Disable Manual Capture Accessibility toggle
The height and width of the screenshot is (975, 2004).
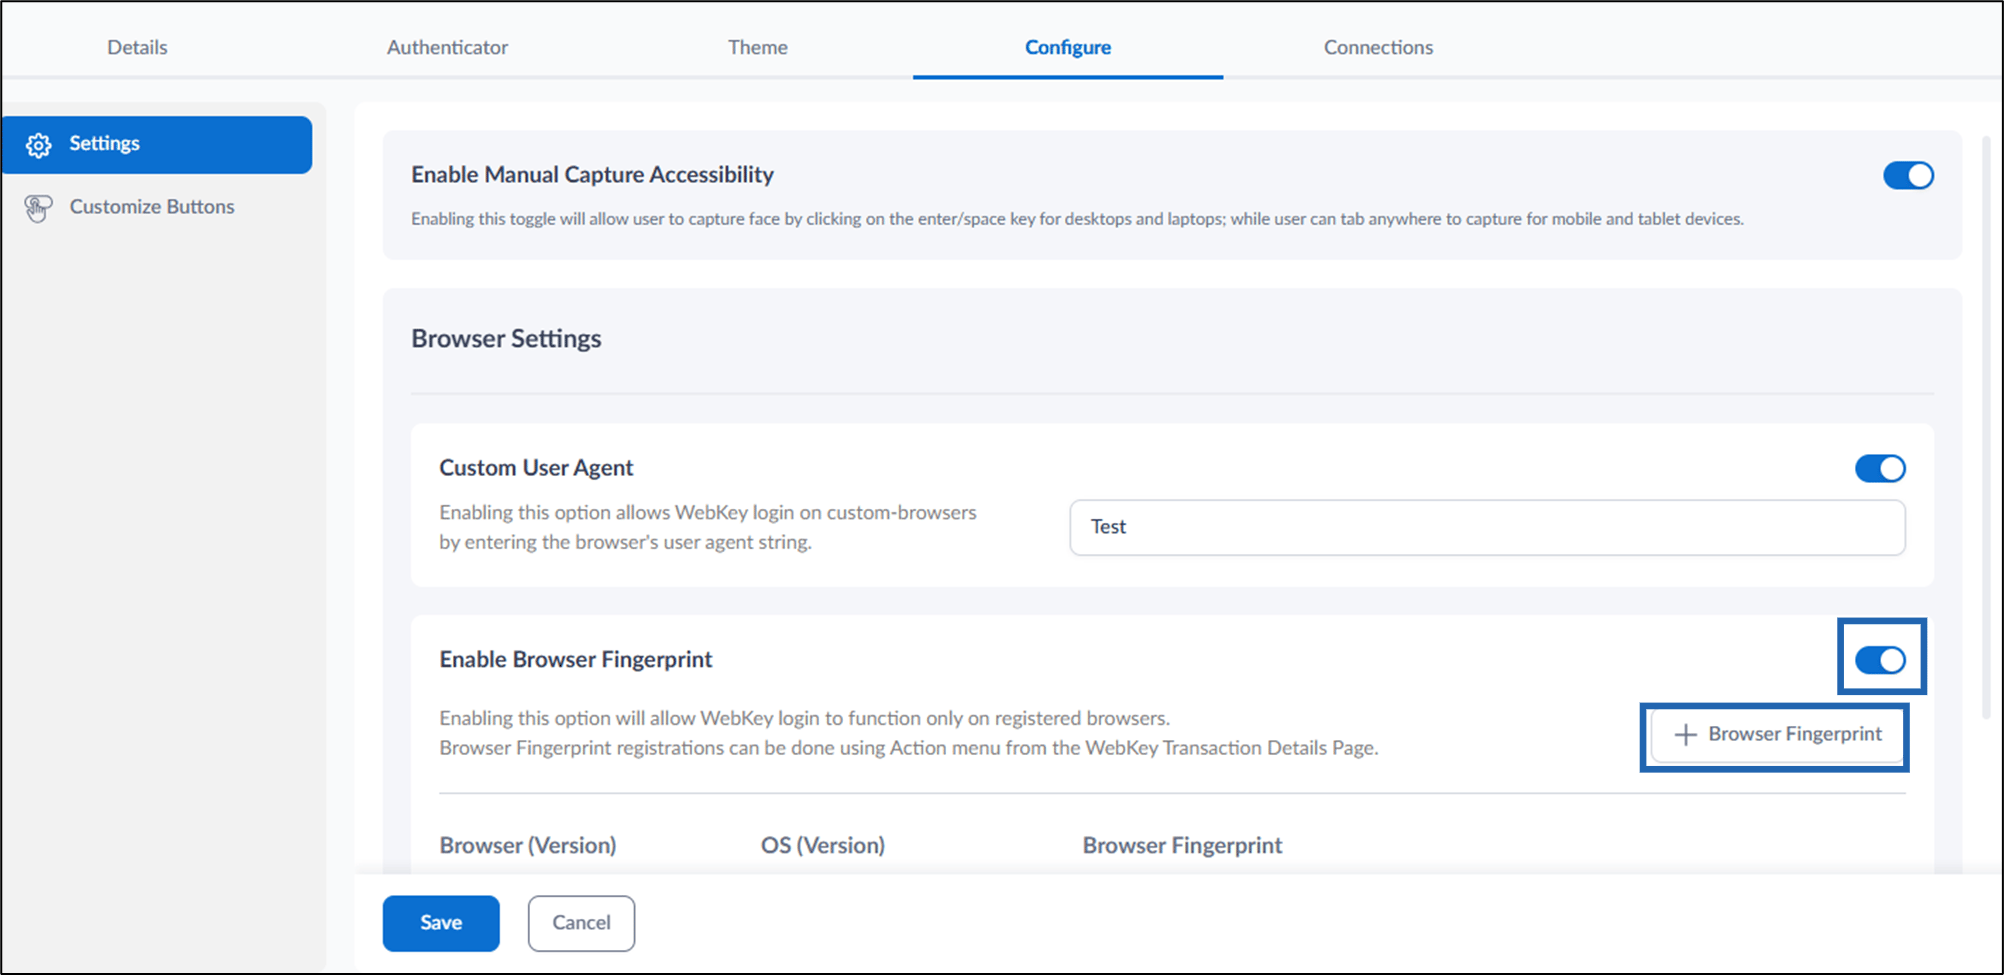point(1908,176)
